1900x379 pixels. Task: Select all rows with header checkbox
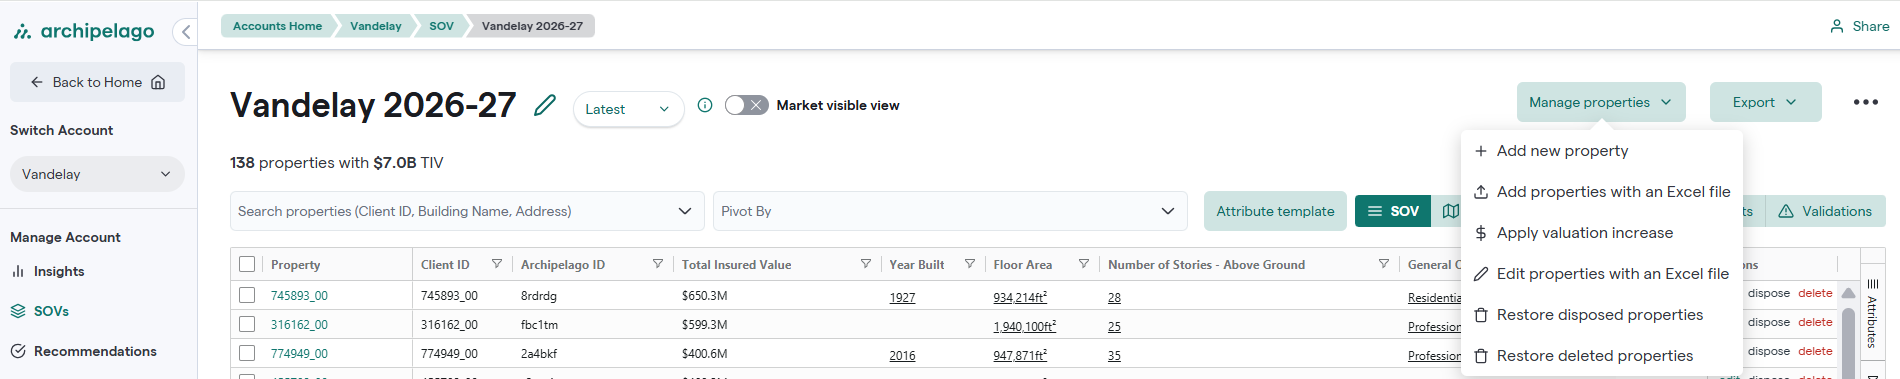coord(247,264)
